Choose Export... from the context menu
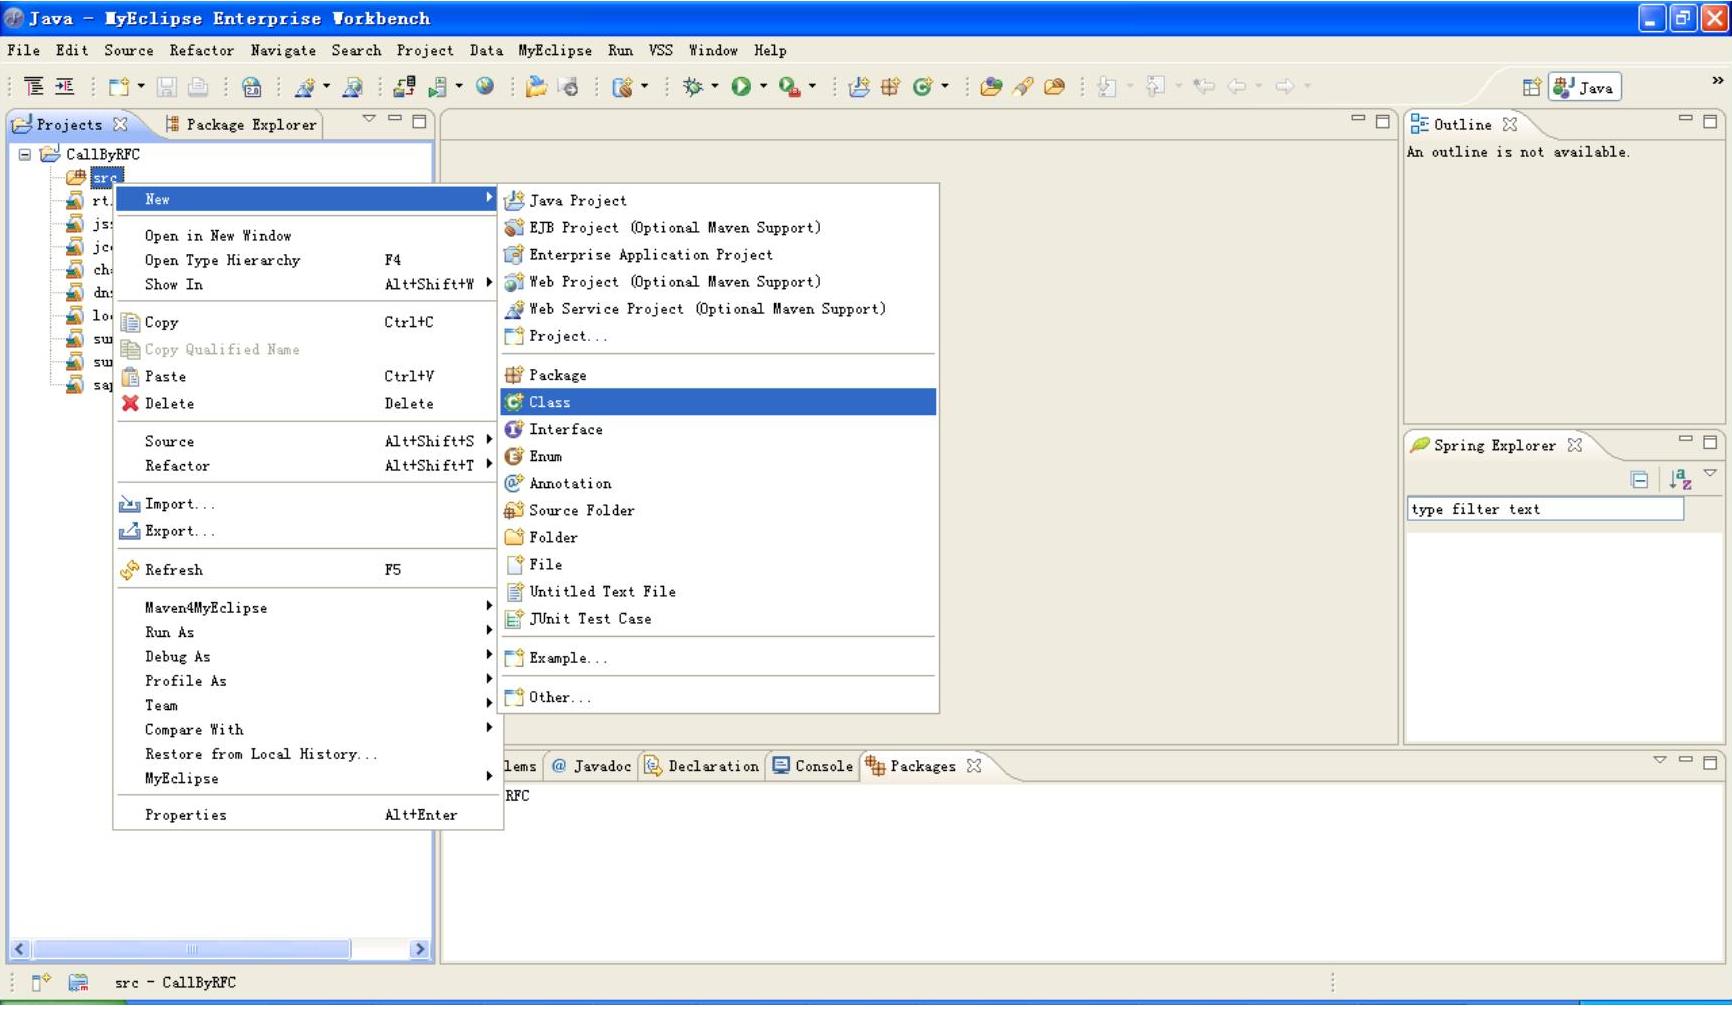 [307, 531]
